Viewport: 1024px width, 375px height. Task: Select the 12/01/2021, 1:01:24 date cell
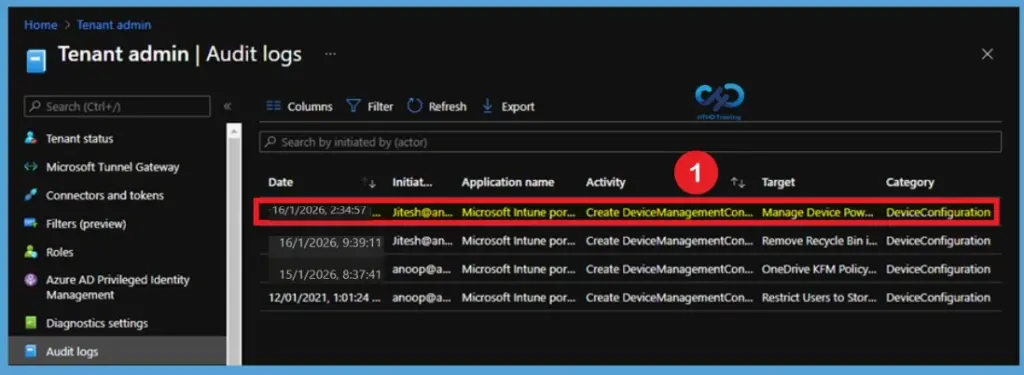325,298
